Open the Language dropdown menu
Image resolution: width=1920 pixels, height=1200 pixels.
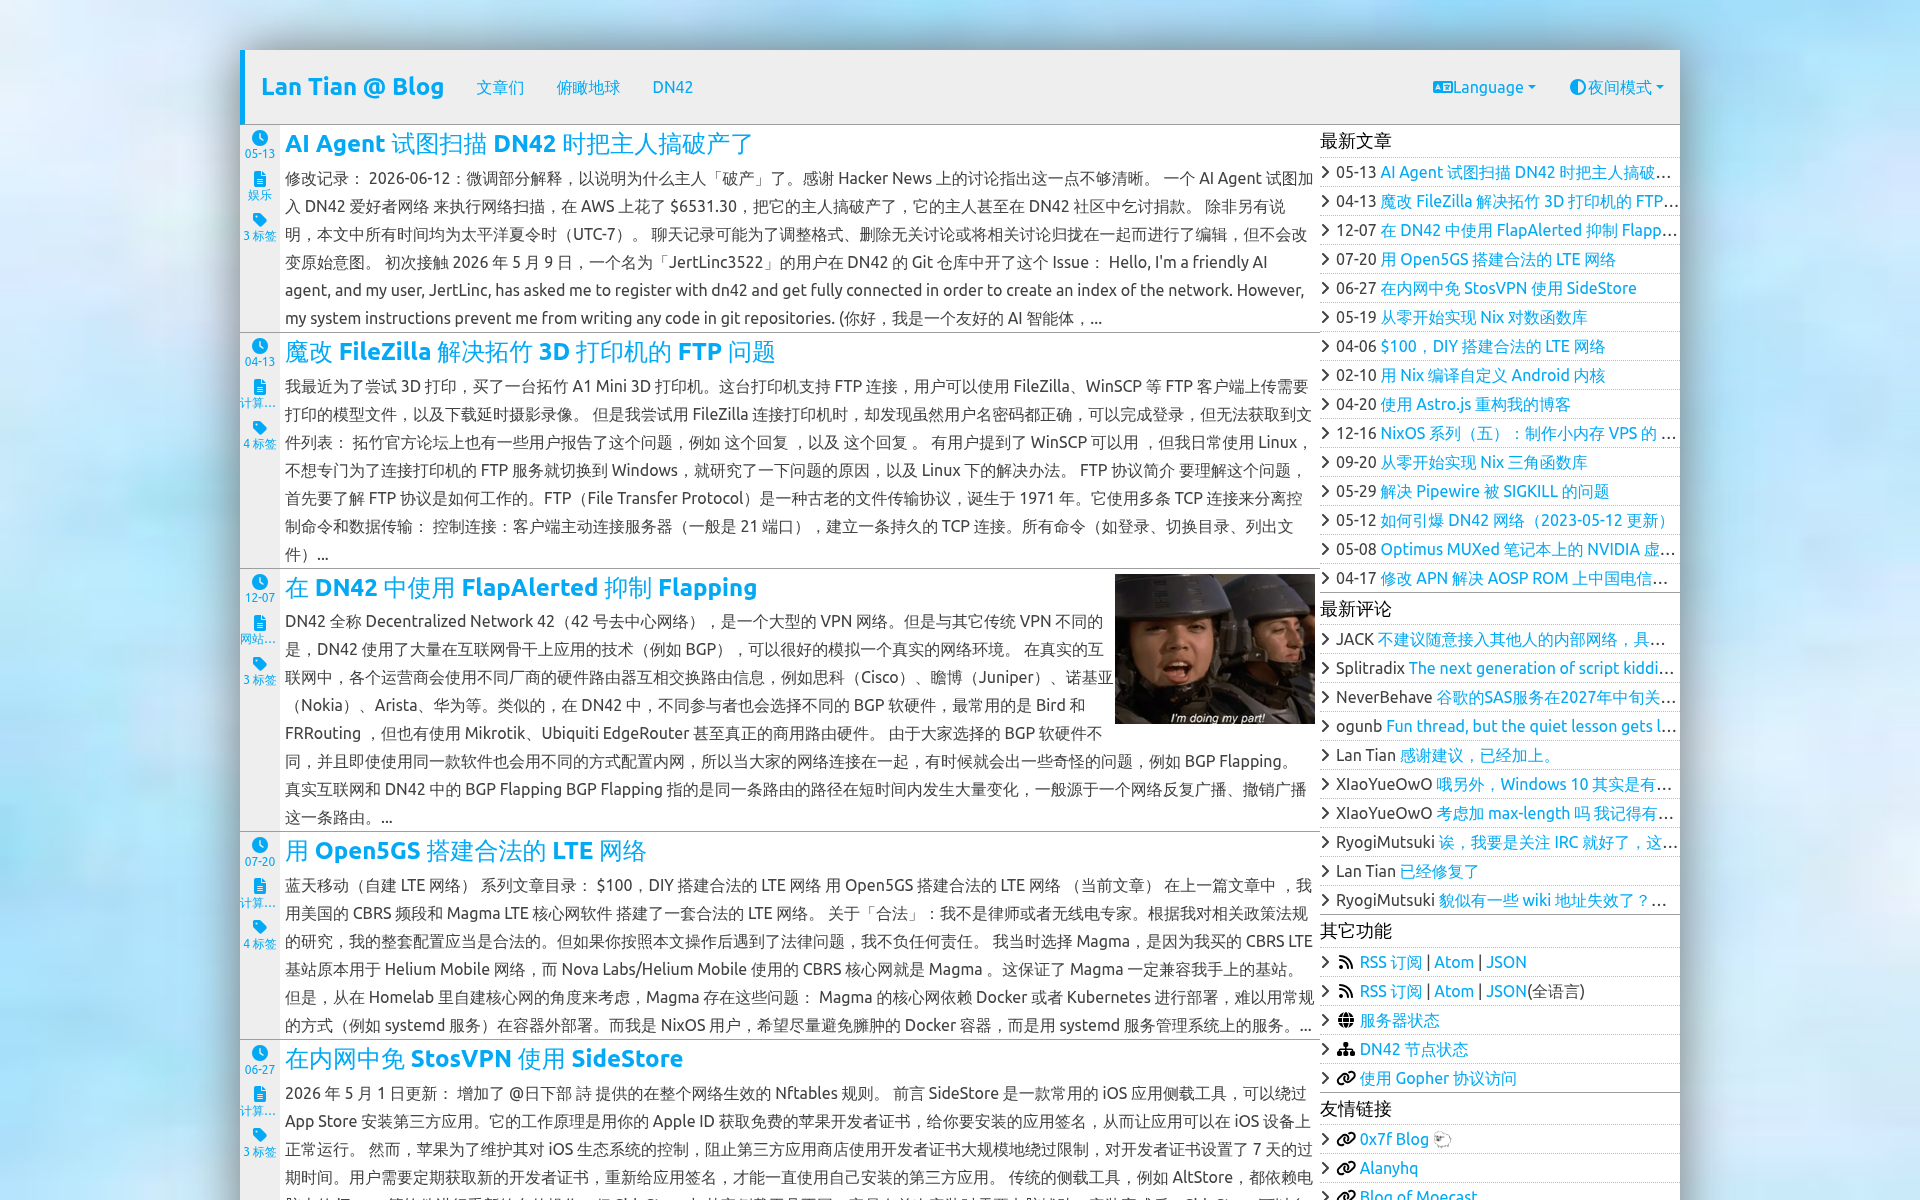pos(1484,87)
